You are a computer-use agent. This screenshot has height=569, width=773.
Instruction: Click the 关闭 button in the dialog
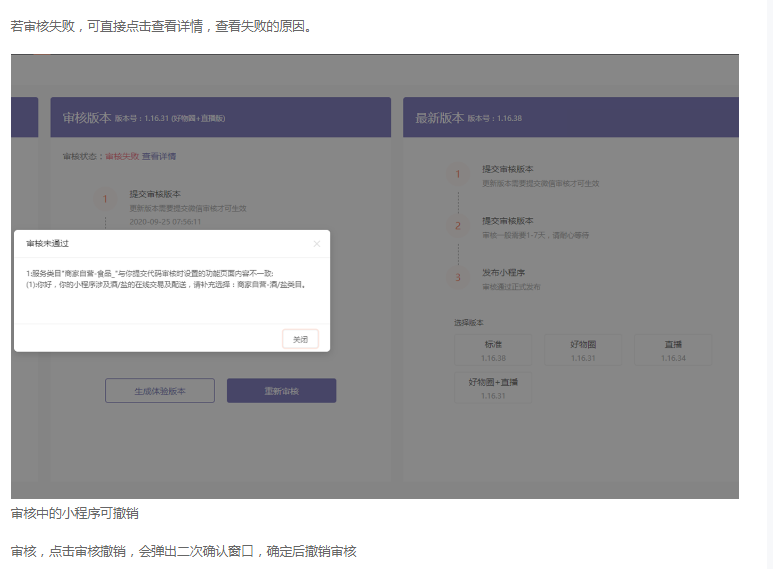pos(300,339)
